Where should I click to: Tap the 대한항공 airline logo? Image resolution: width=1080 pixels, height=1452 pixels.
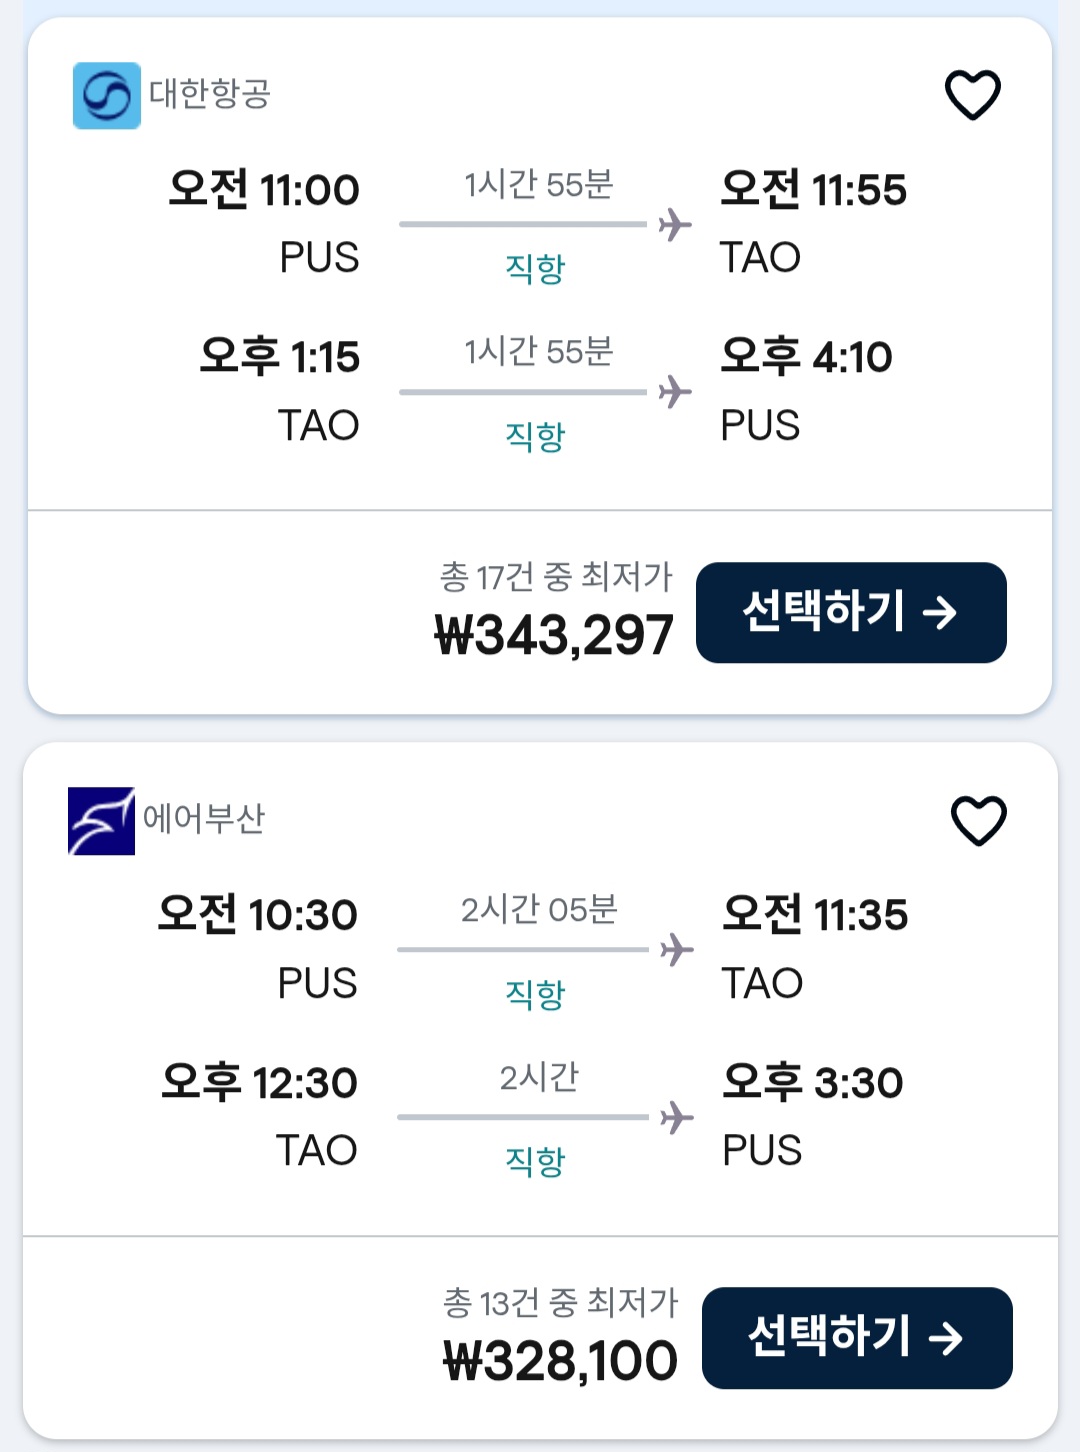pyautogui.click(x=107, y=96)
